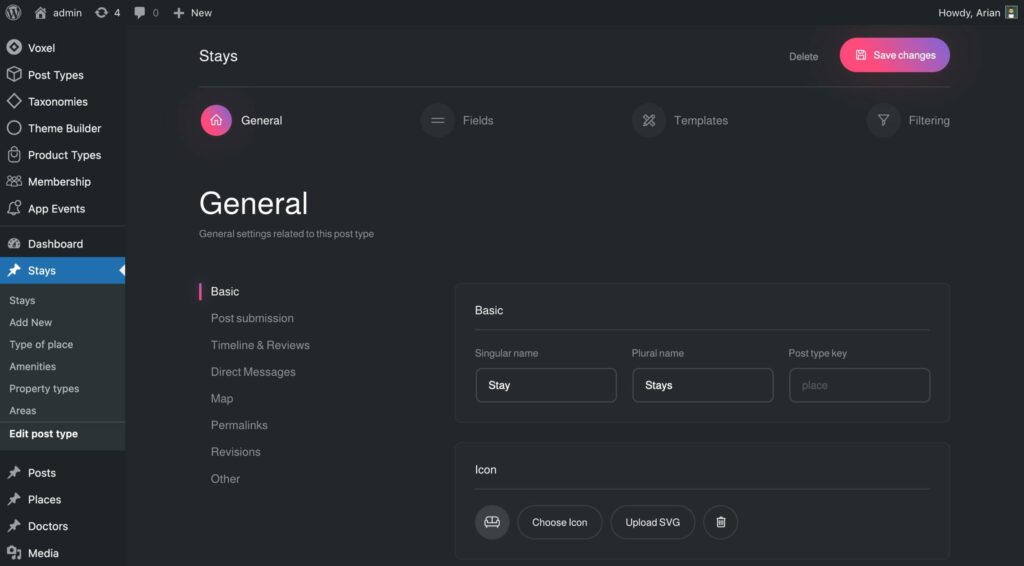1024x566 pixels.
Task: Click the Fields step icon
Action: click(437, 121)
